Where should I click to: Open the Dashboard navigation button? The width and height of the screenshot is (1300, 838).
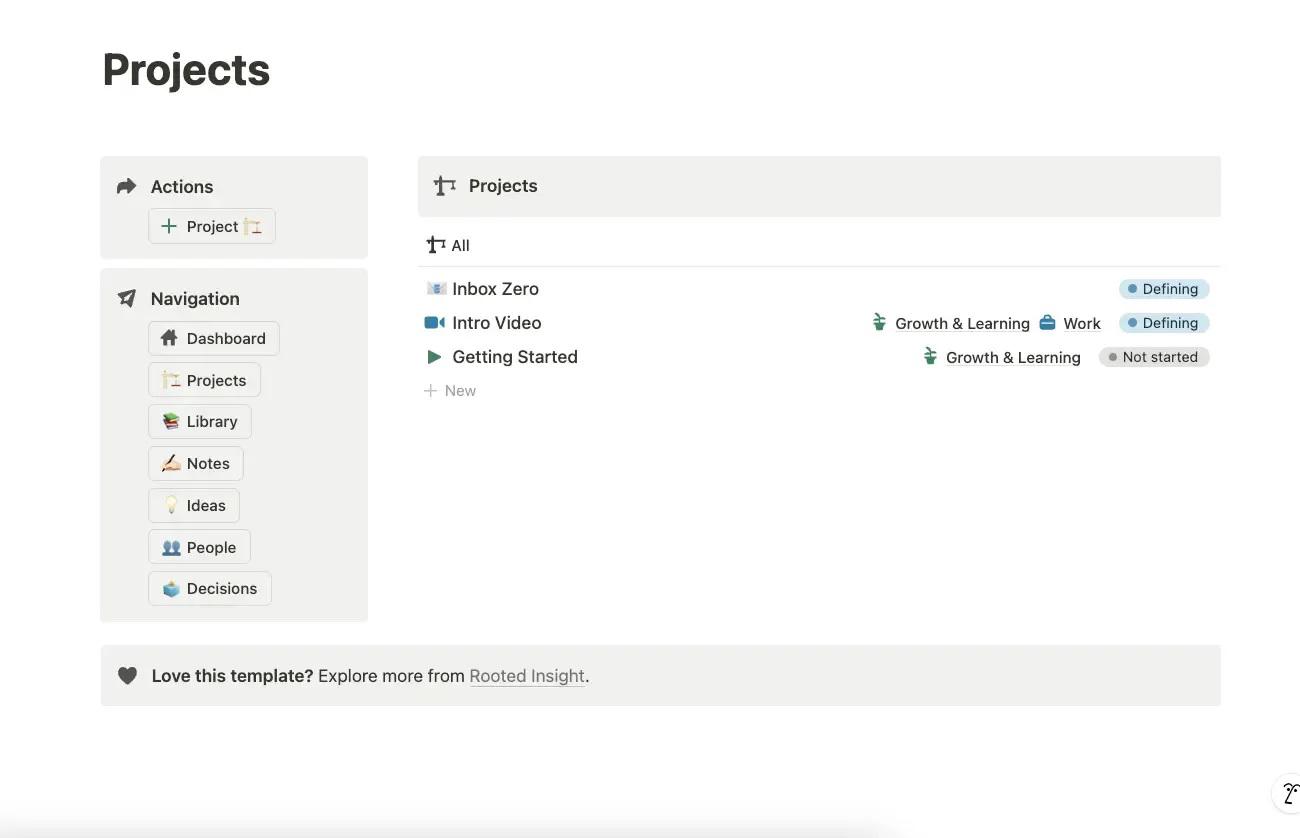[x=214, y=339]
